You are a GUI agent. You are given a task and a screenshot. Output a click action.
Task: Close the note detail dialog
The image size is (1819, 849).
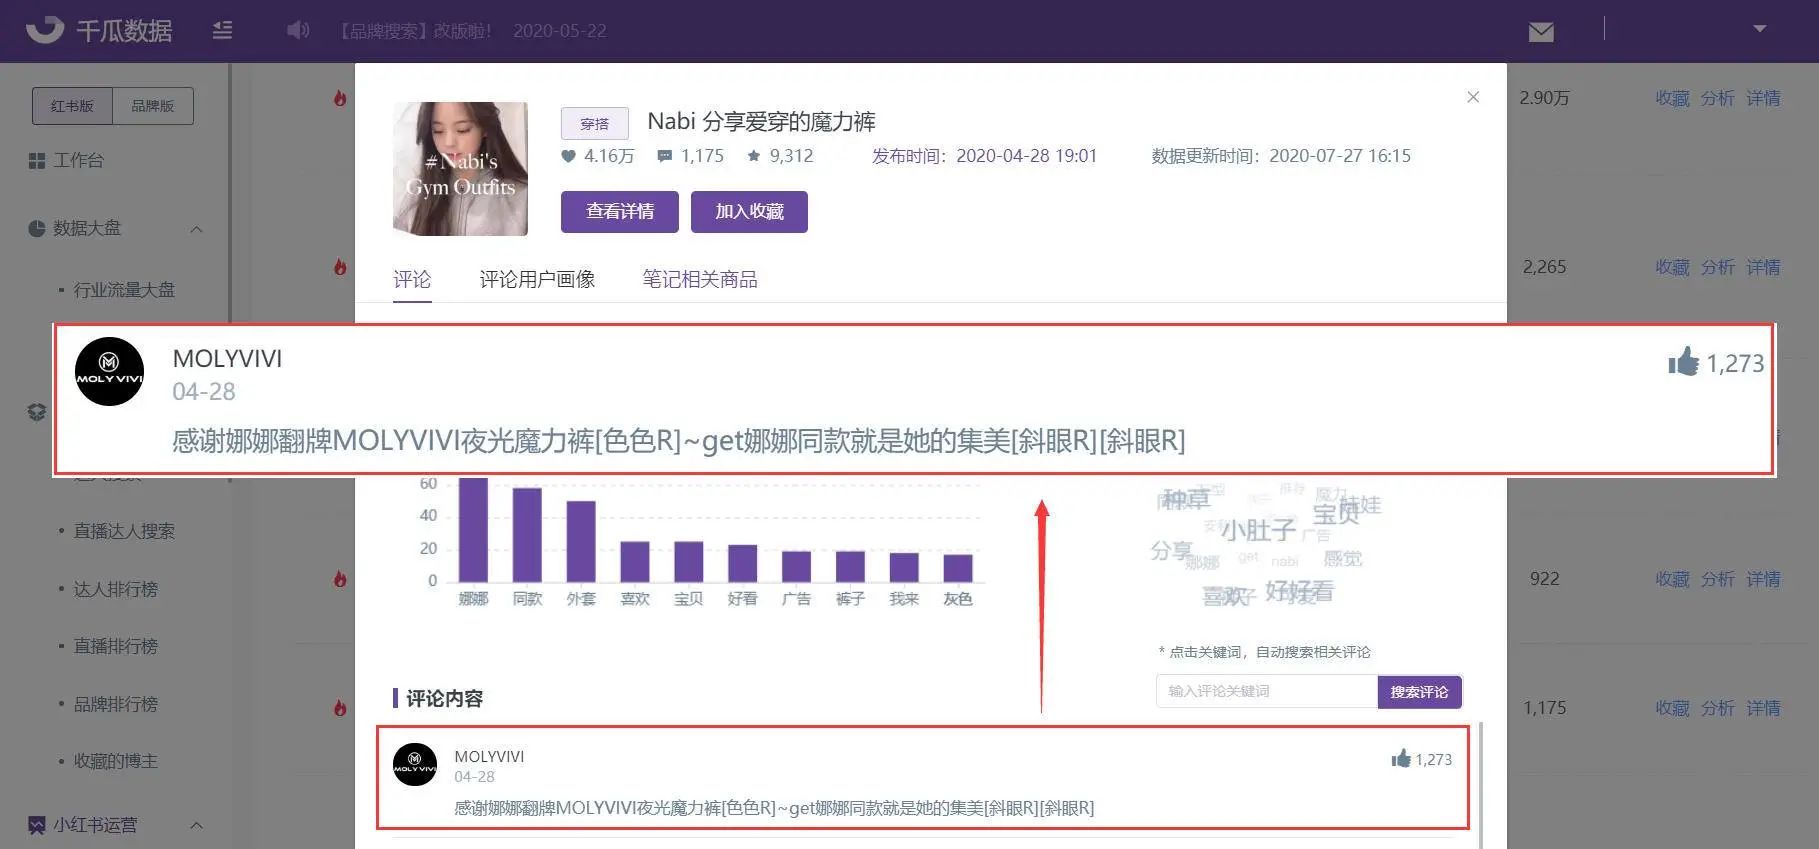point(1473,97)
